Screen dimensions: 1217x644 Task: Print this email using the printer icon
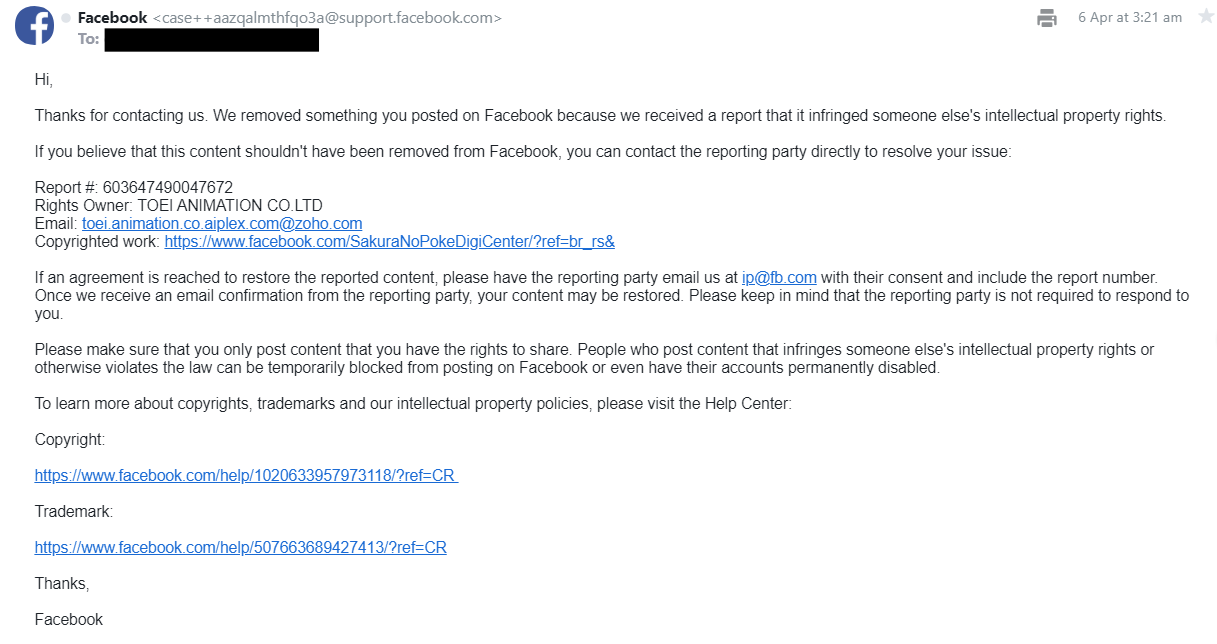[x=1047, y=18]
